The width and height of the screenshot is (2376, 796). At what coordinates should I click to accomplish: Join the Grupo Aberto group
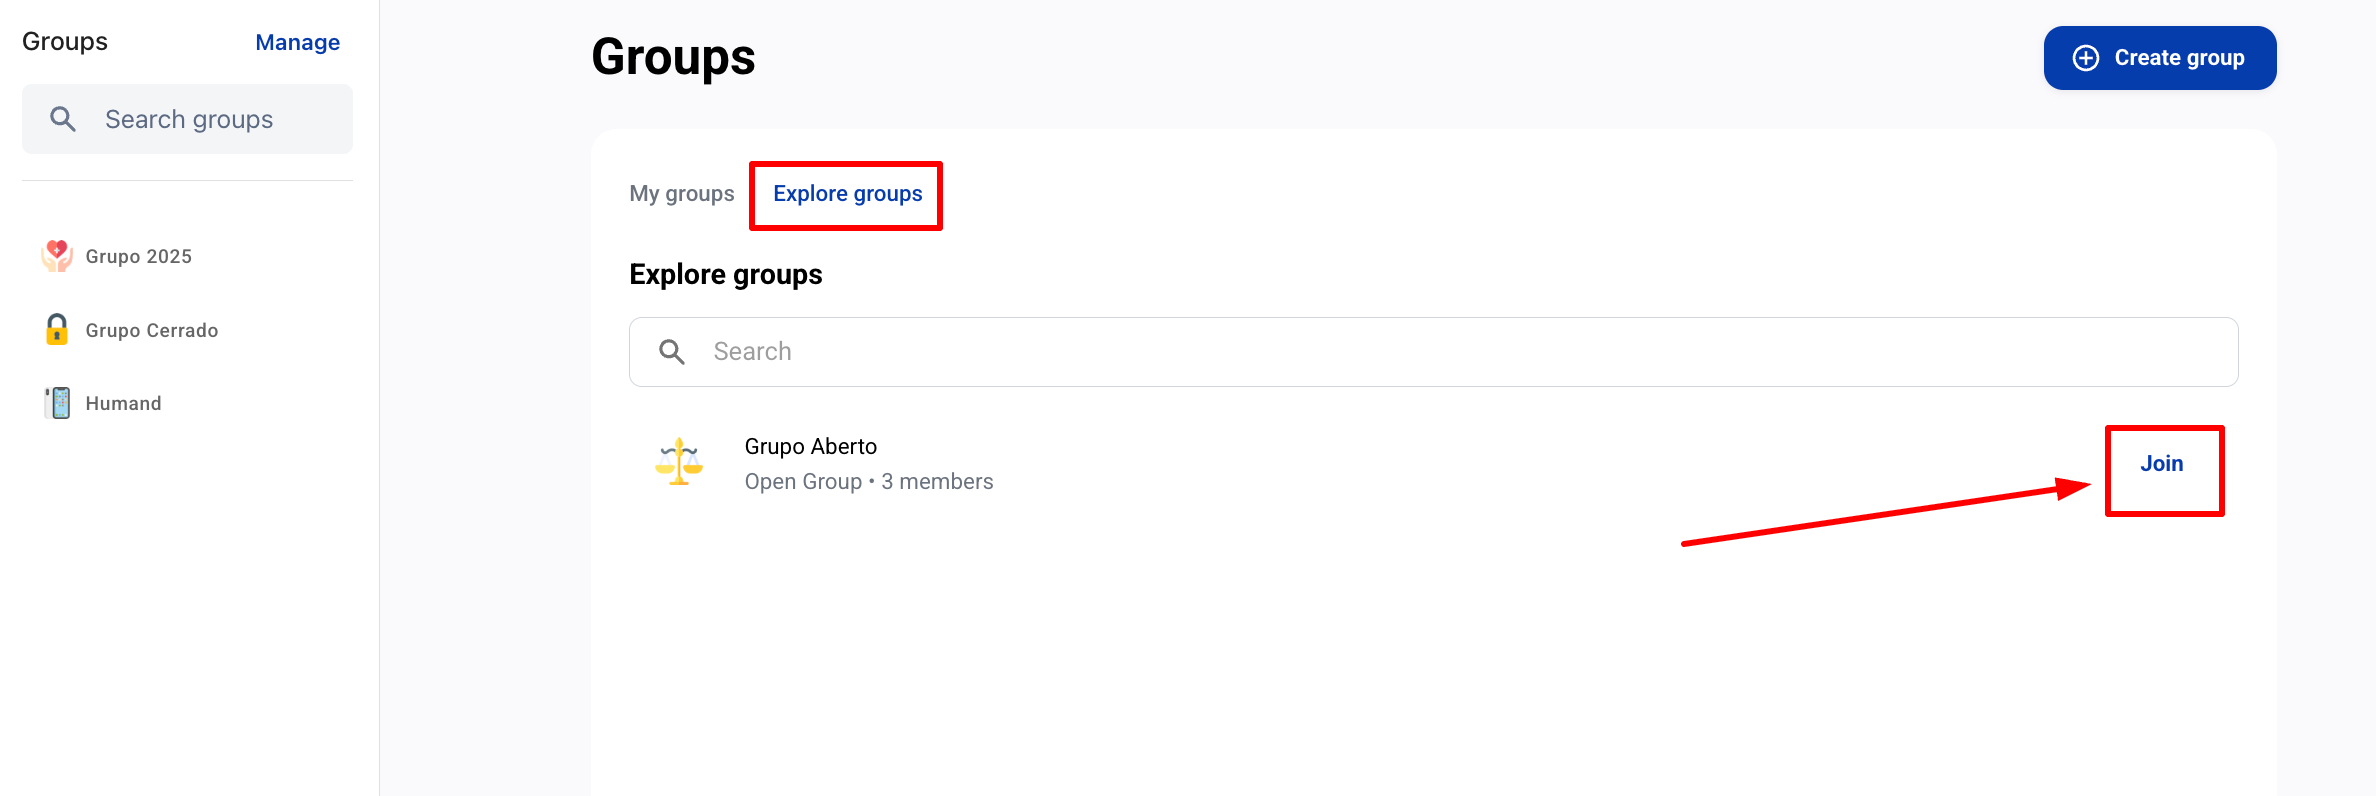pyautogui.click(x=2161, y=464)
